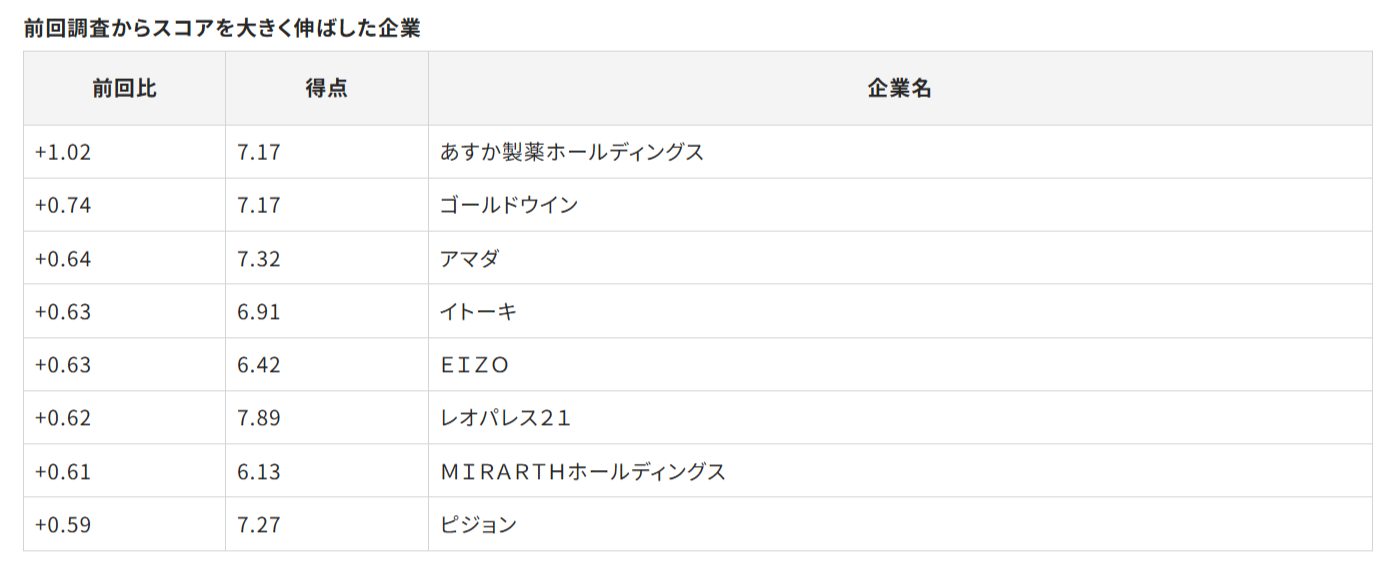Click the +1.02 change value

[x=63, y=152]
